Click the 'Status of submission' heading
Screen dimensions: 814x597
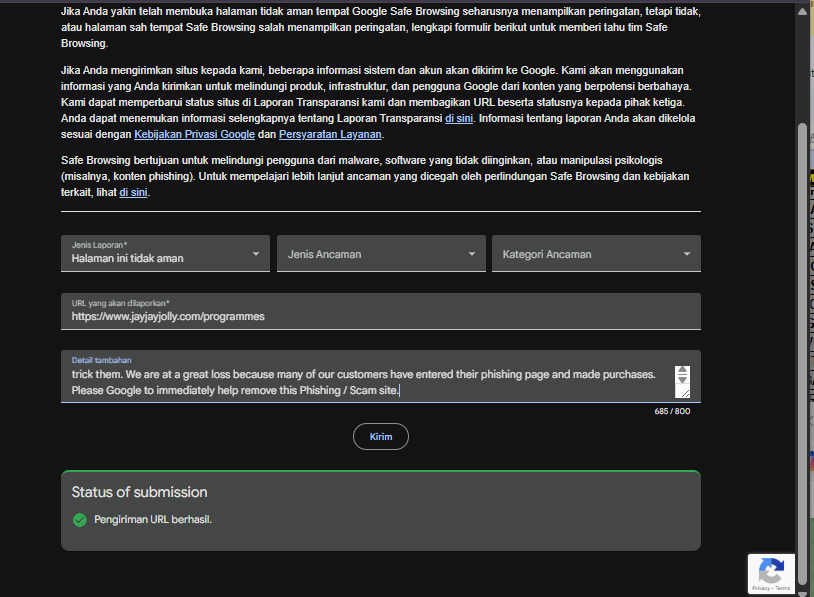(139, 492)
